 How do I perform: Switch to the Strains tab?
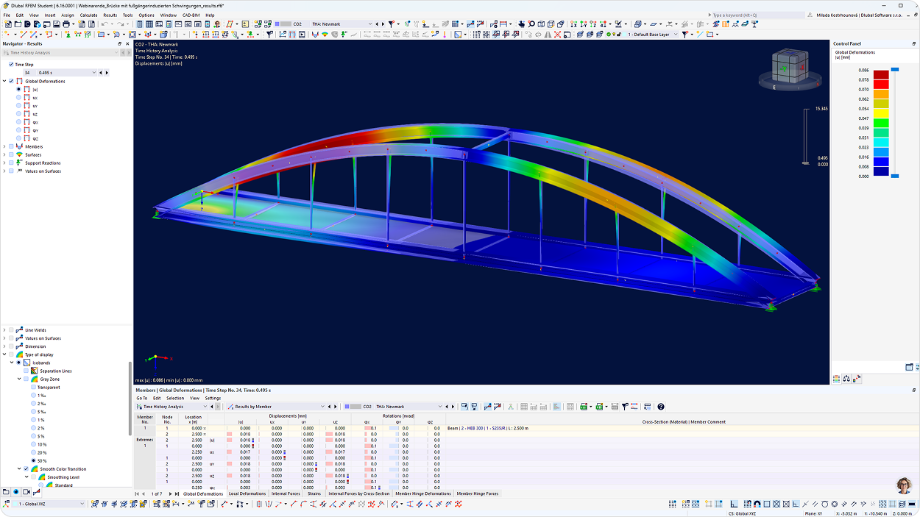pos(314,494)
